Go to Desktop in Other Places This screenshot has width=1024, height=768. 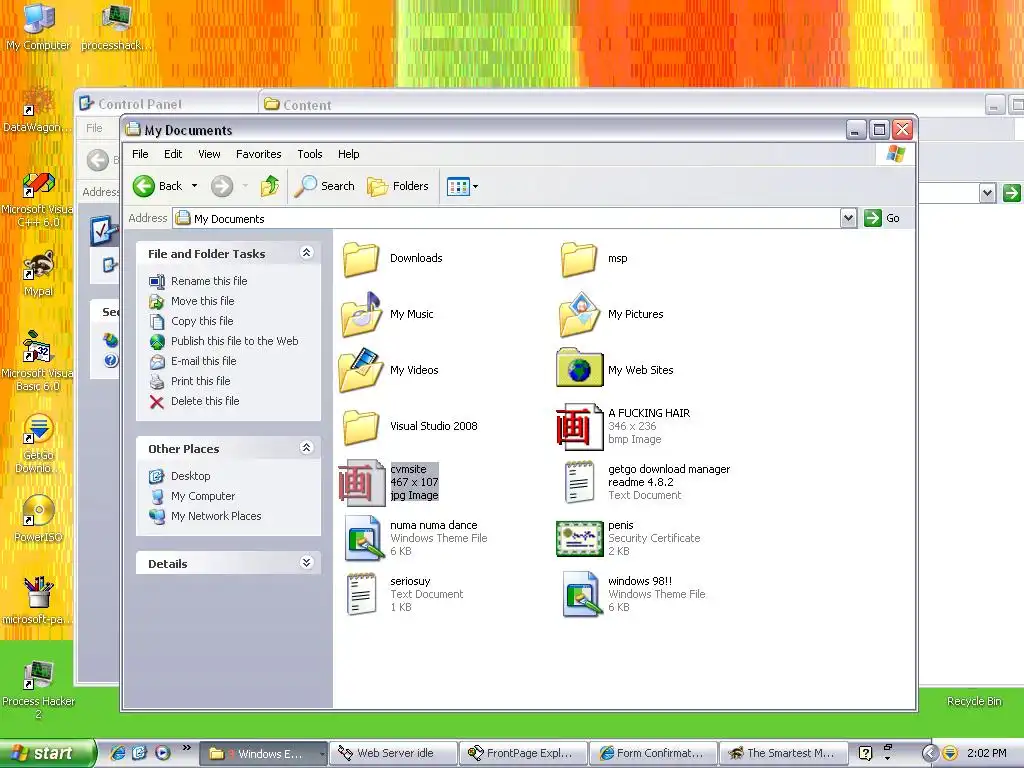[180, 476]
